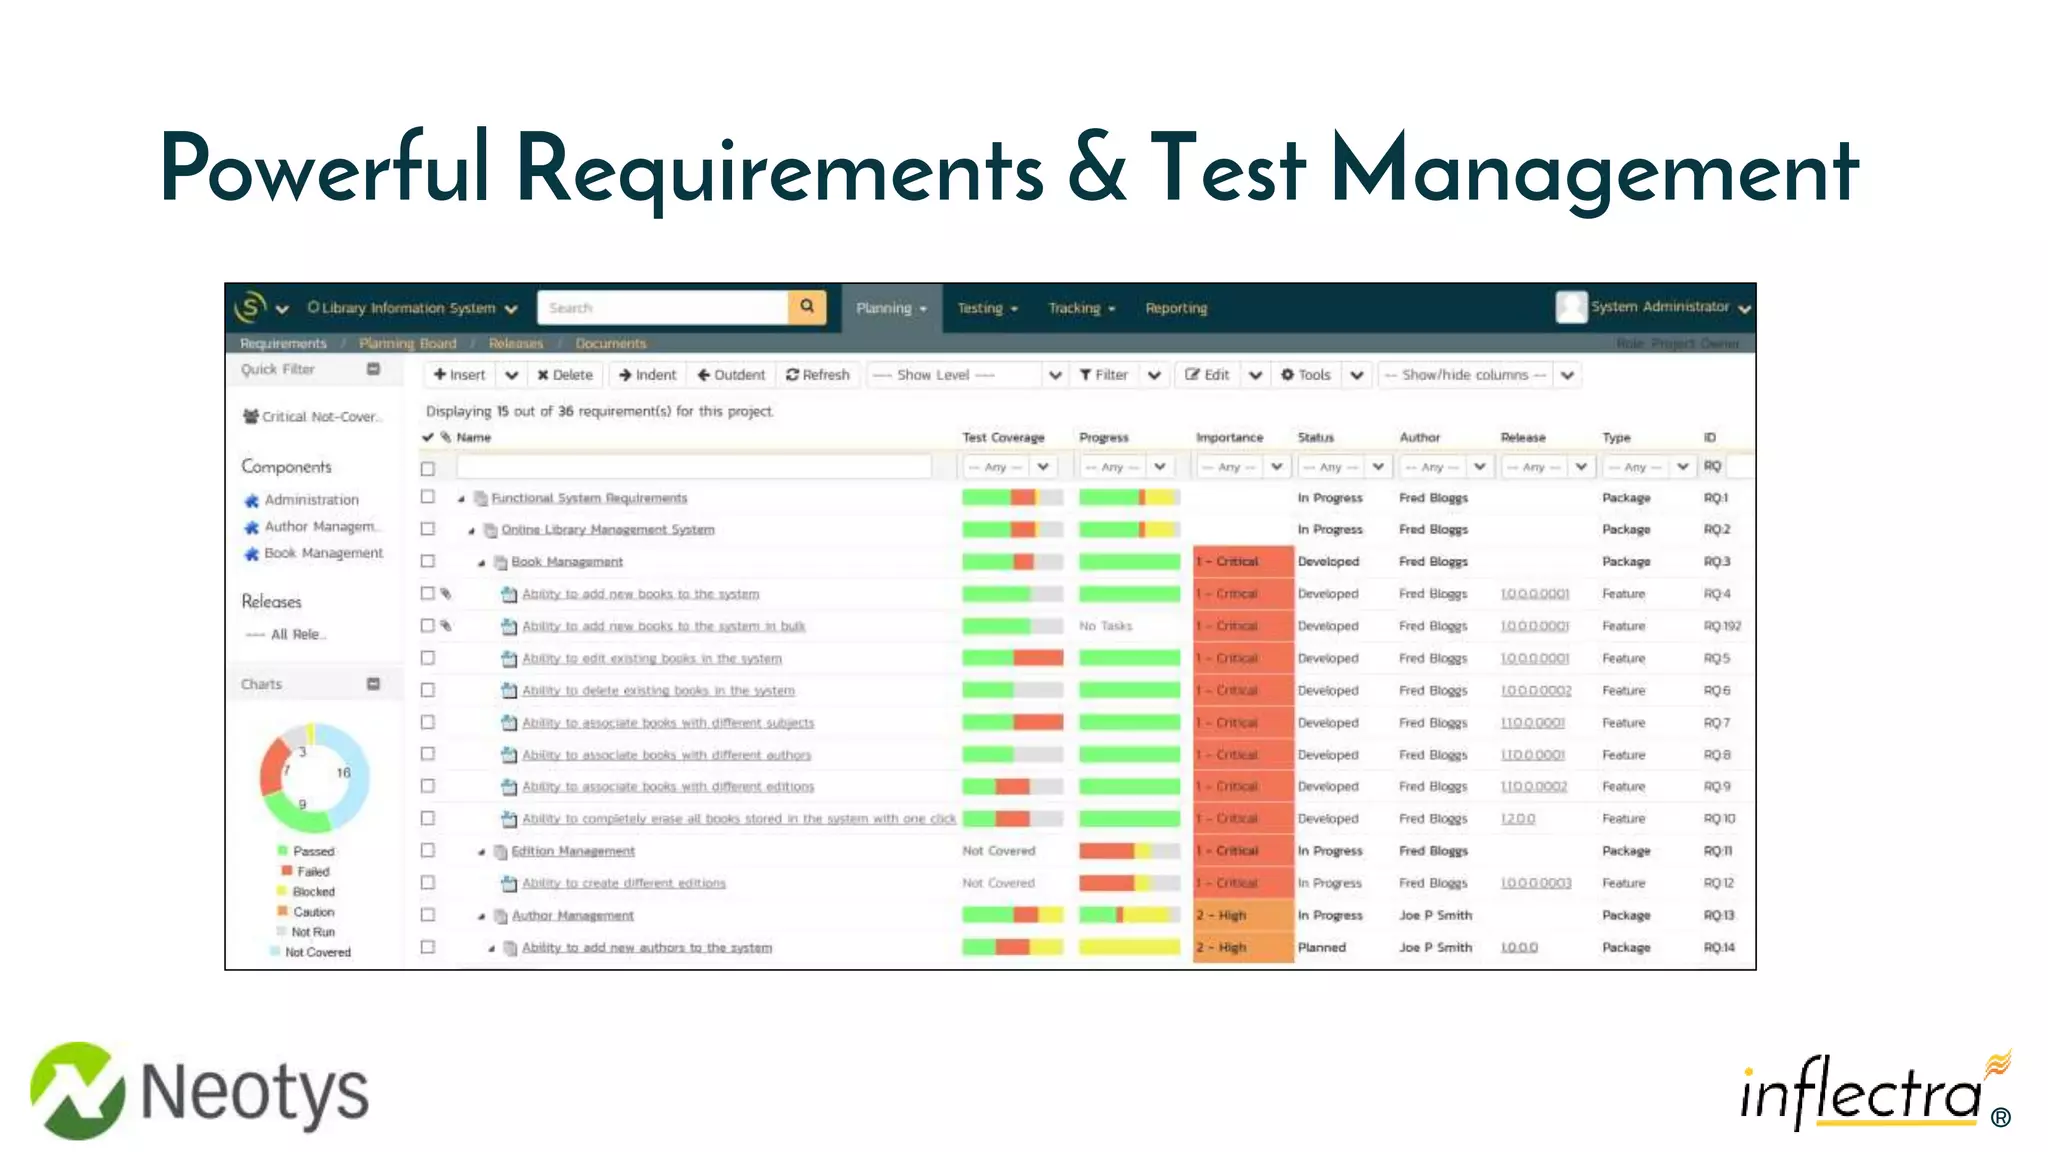Click the Insert button

point(460,375)
